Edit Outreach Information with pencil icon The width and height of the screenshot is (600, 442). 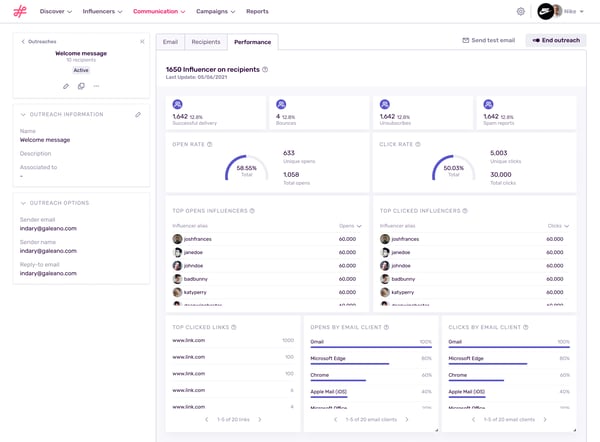[x=138, y=114]
